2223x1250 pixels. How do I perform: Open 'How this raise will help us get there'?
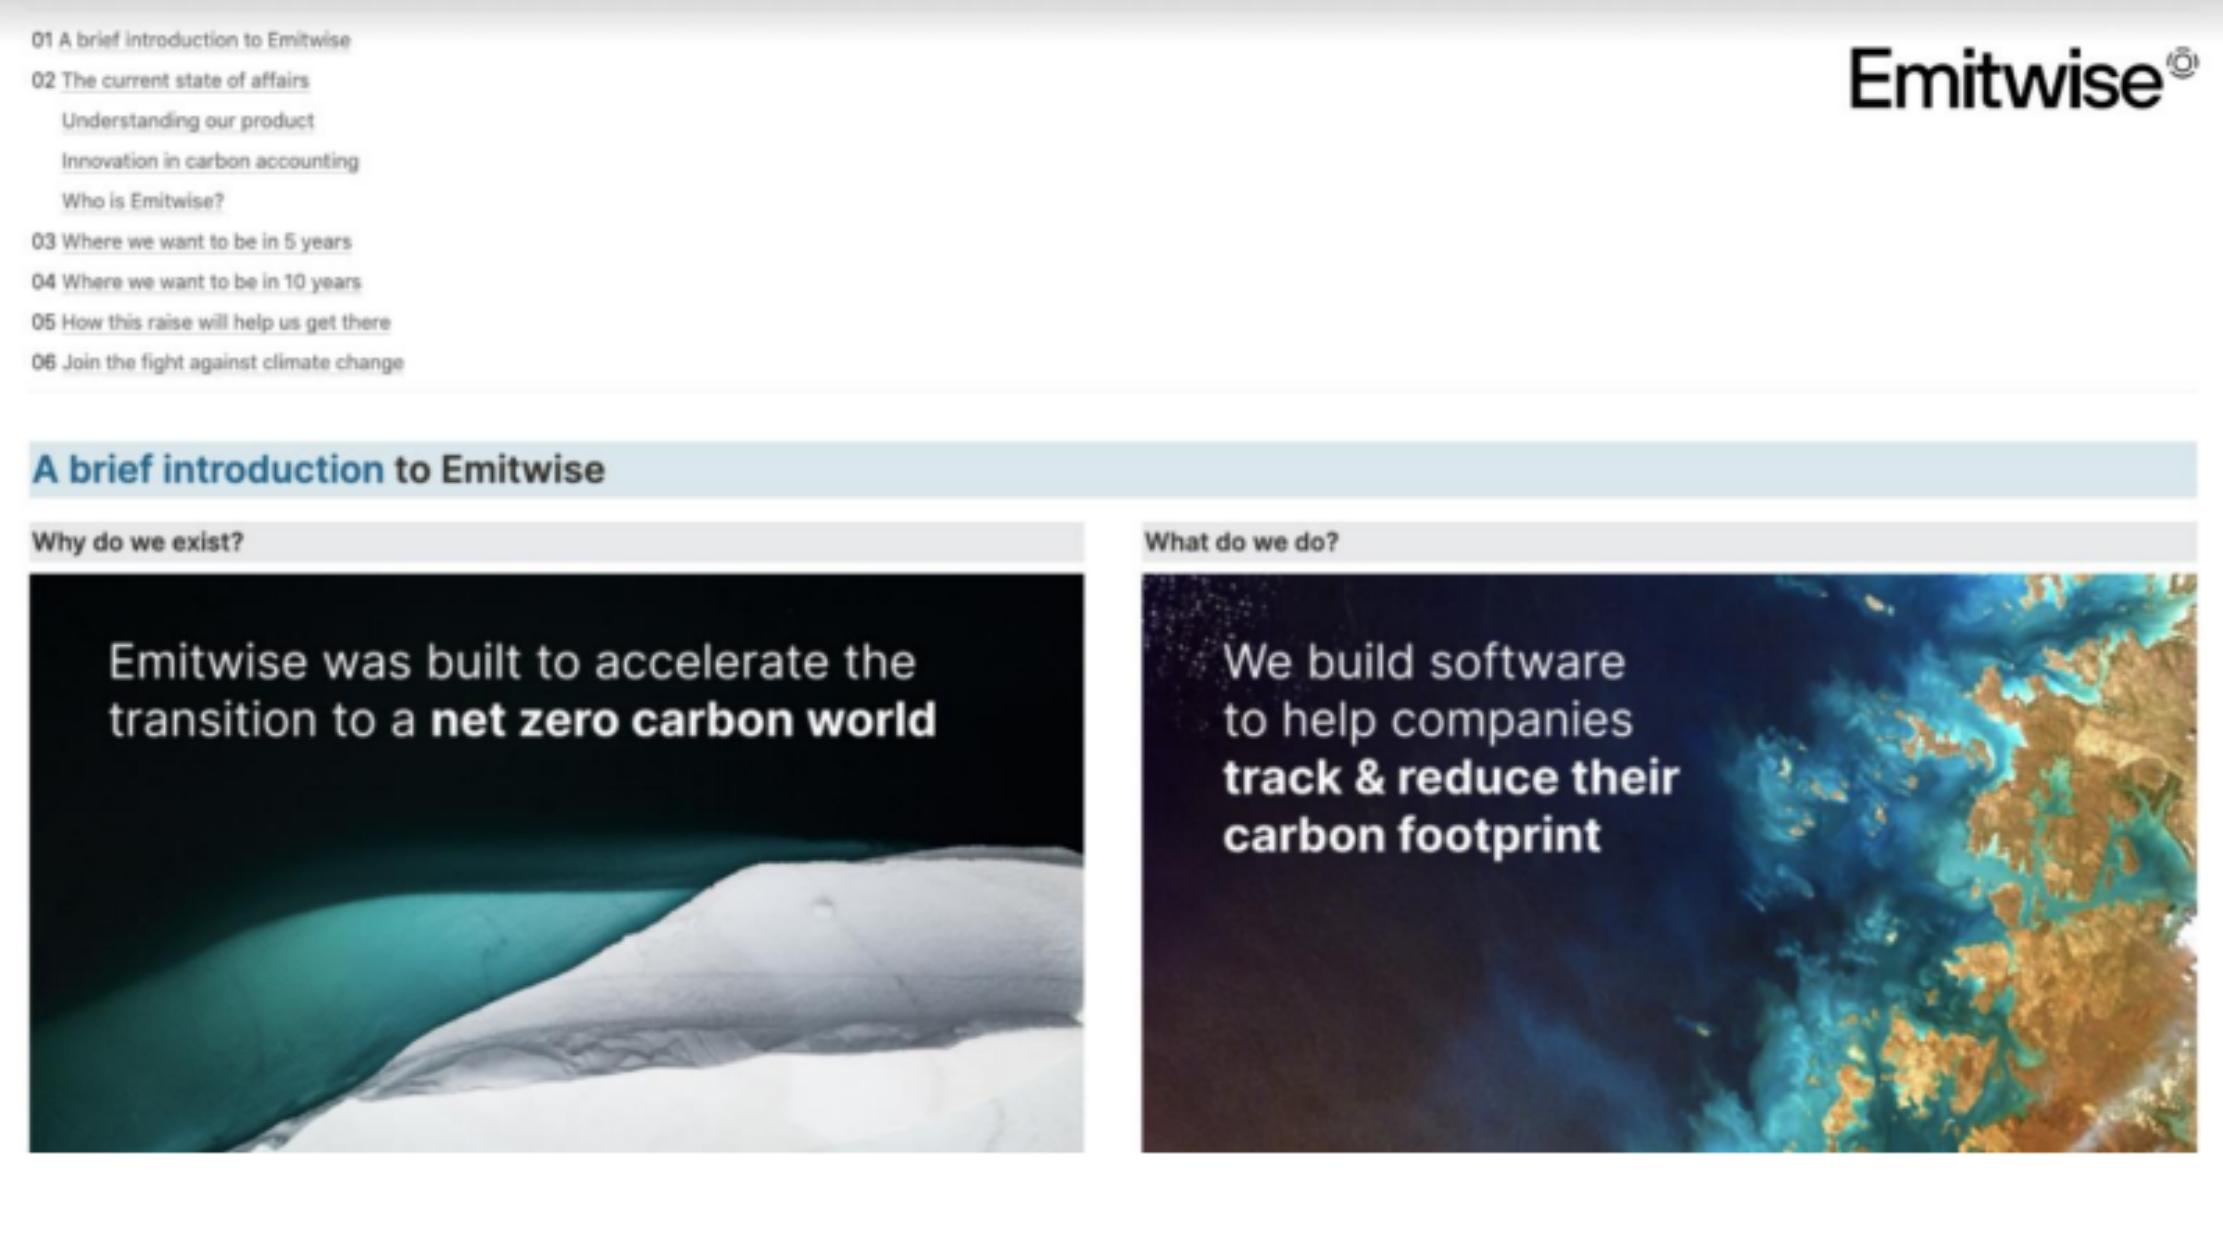tap(226, 322)
